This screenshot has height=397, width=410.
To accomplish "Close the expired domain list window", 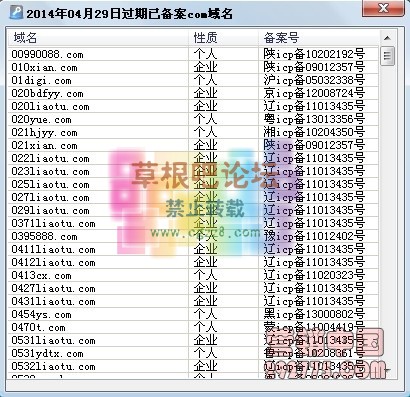I will click(x=383, y=8).
